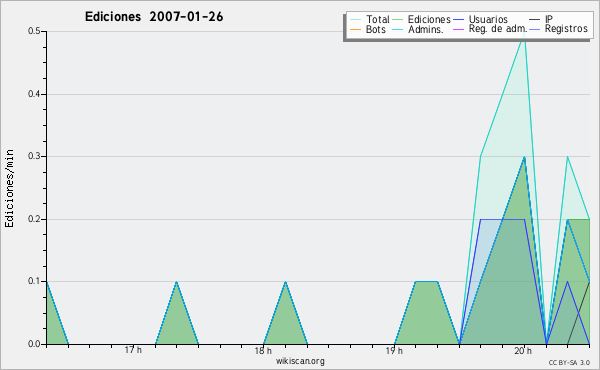Click the Ediciones legend entry
Screen dimensions: 600x370
click(x=422, y=19)
